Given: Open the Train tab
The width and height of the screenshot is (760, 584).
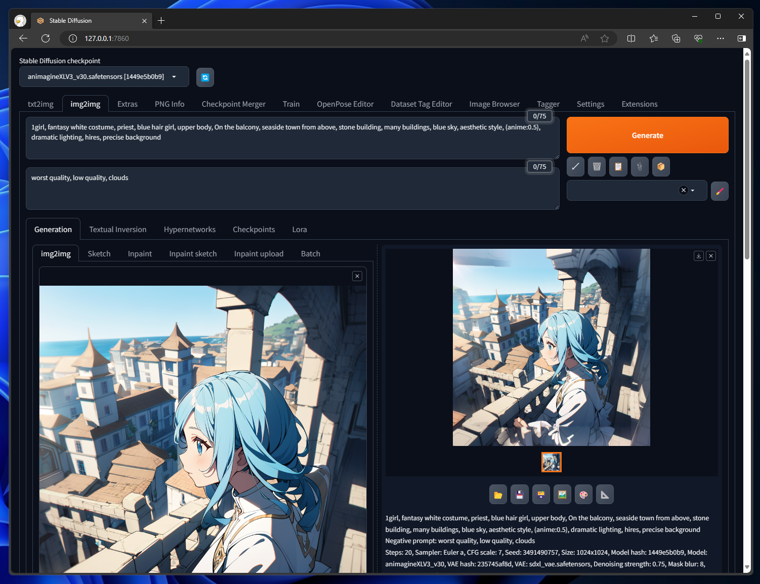Looking at the screenshot, I should coord(291,104).
